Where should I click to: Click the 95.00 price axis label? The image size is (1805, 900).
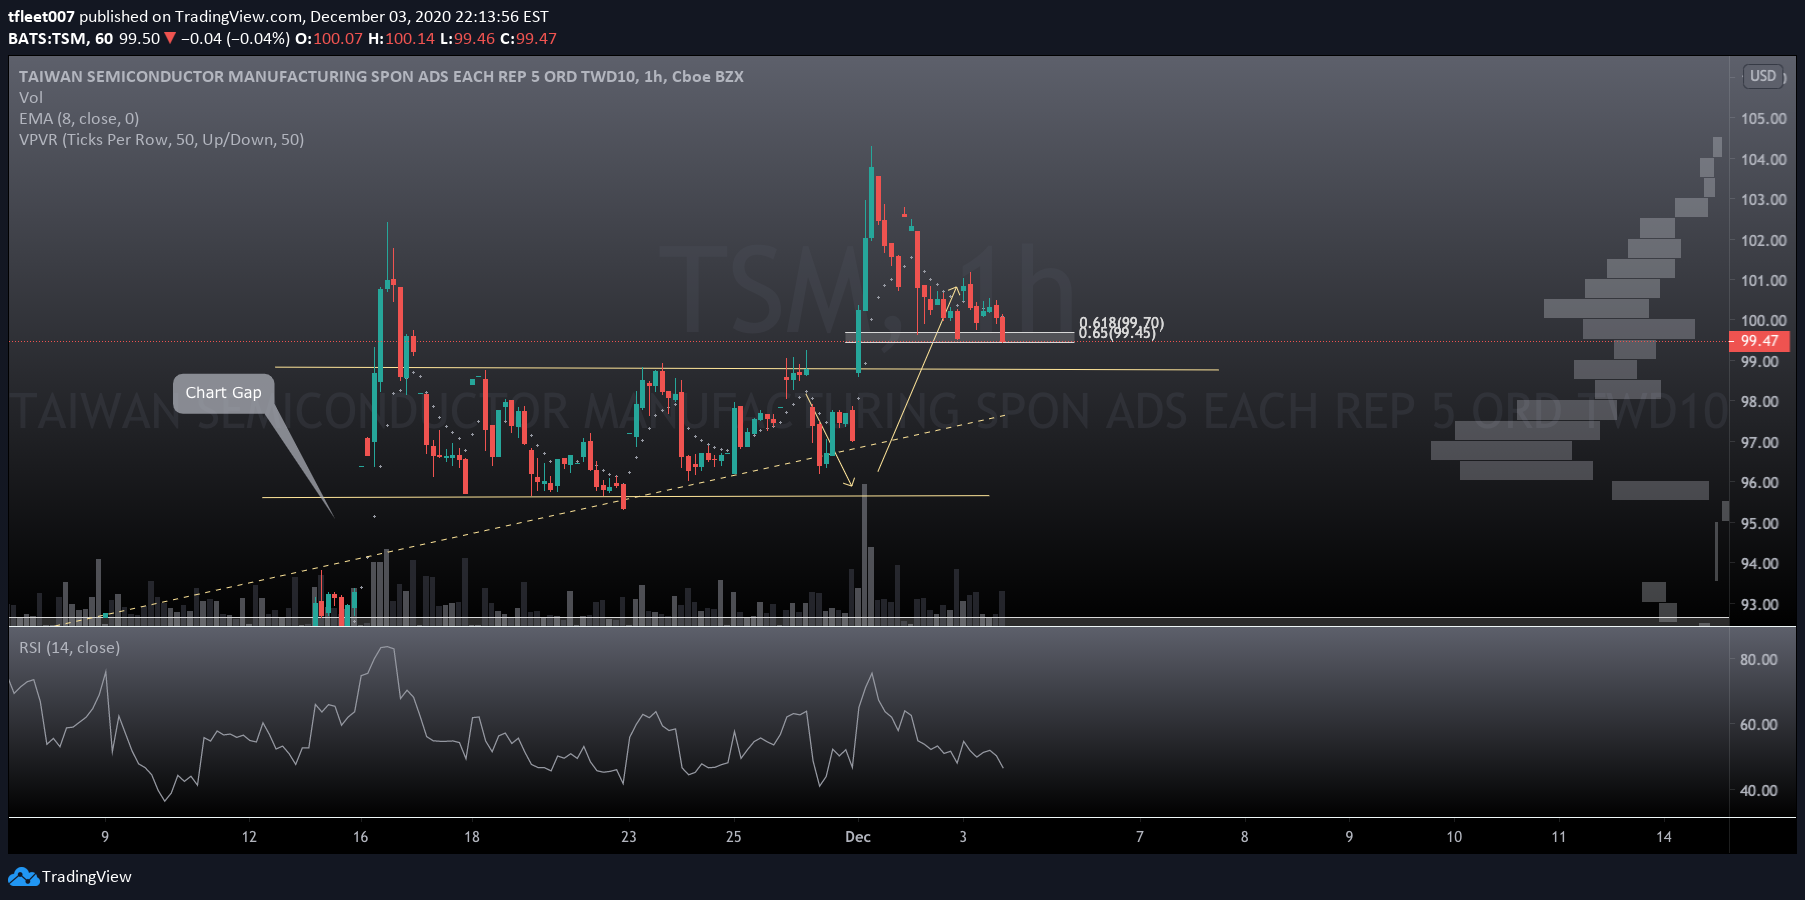click(1760, 523)
